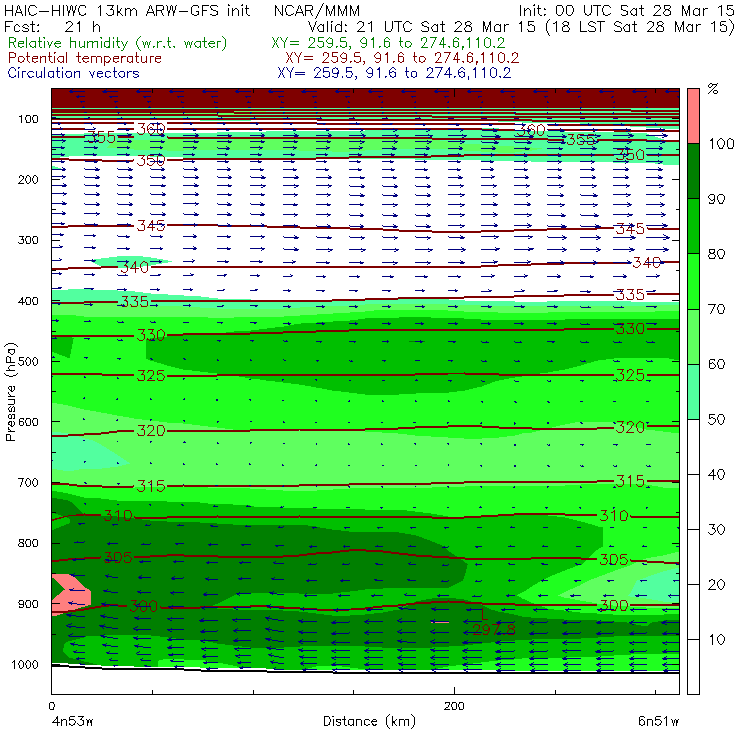Click the '297.8' minimum temperature label
This screenshot has width=740, height=740.
tap(494, 629)
